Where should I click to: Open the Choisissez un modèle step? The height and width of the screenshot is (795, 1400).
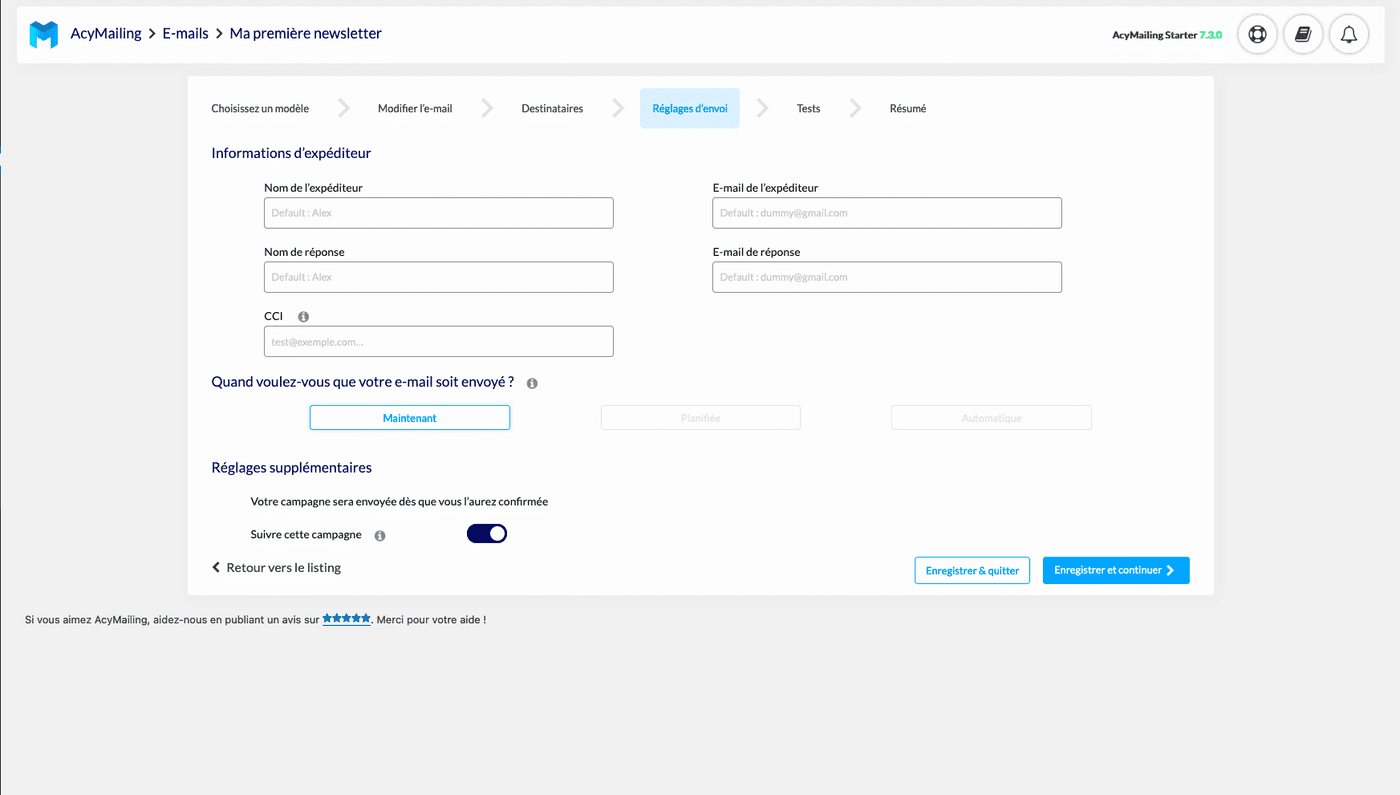[x=260, y=107]
